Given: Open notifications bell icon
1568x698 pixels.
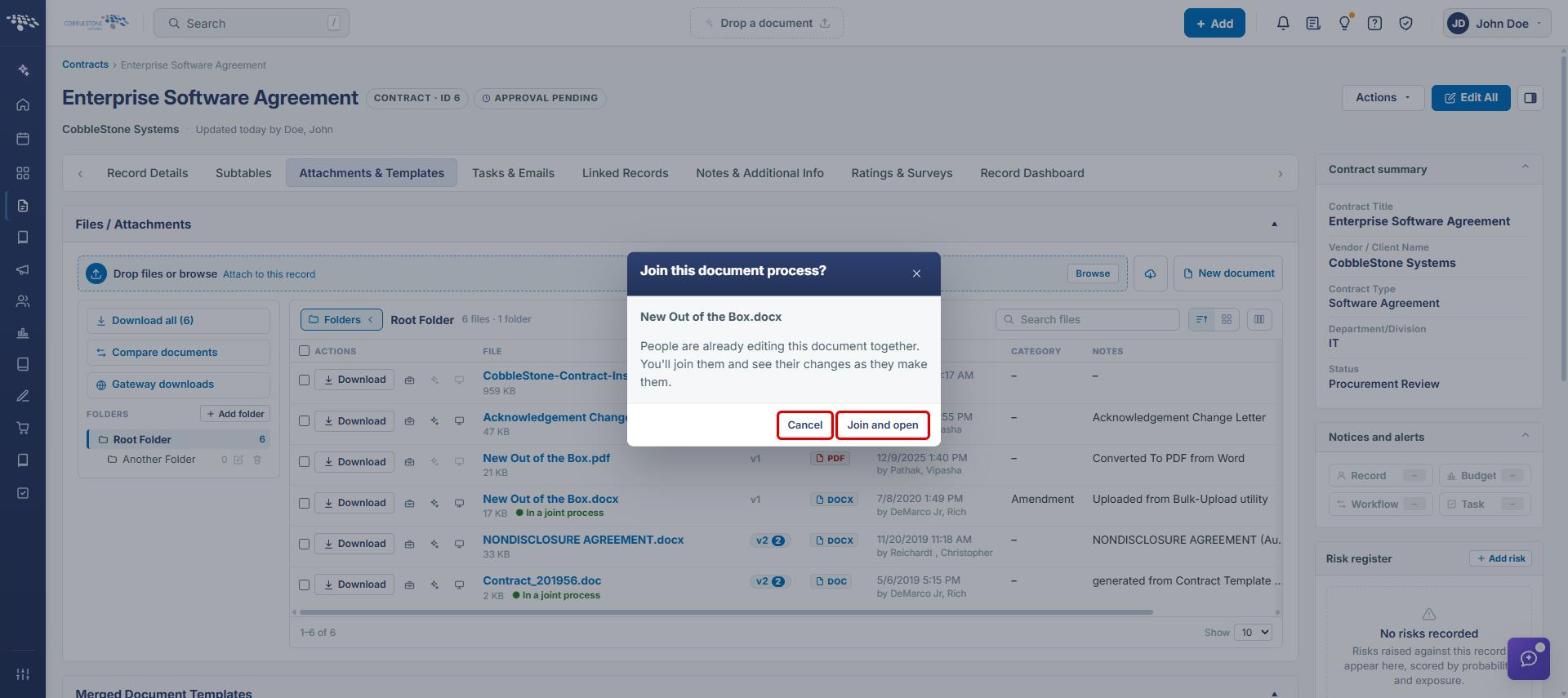Looking at the screenshot, I should coord(1283,23).
